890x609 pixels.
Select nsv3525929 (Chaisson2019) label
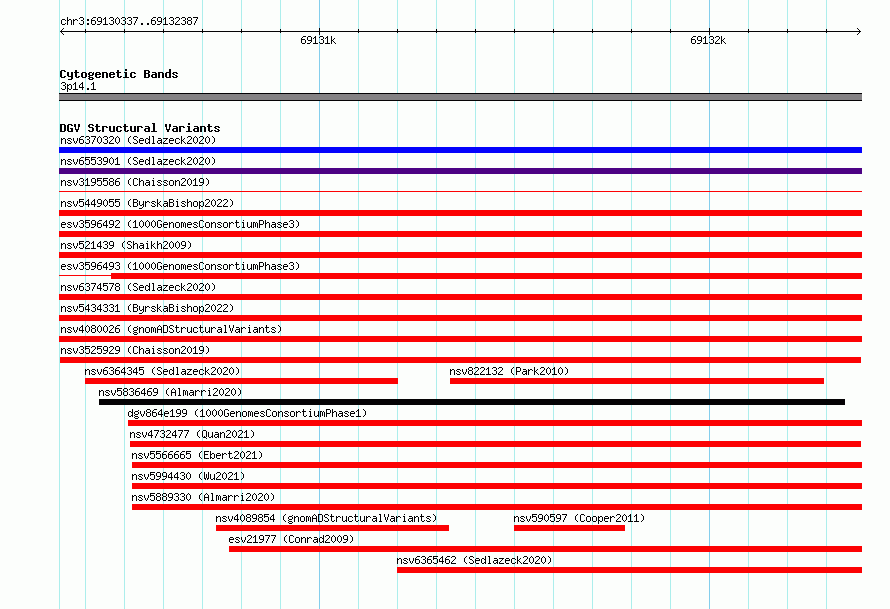[x=135, y=350]
